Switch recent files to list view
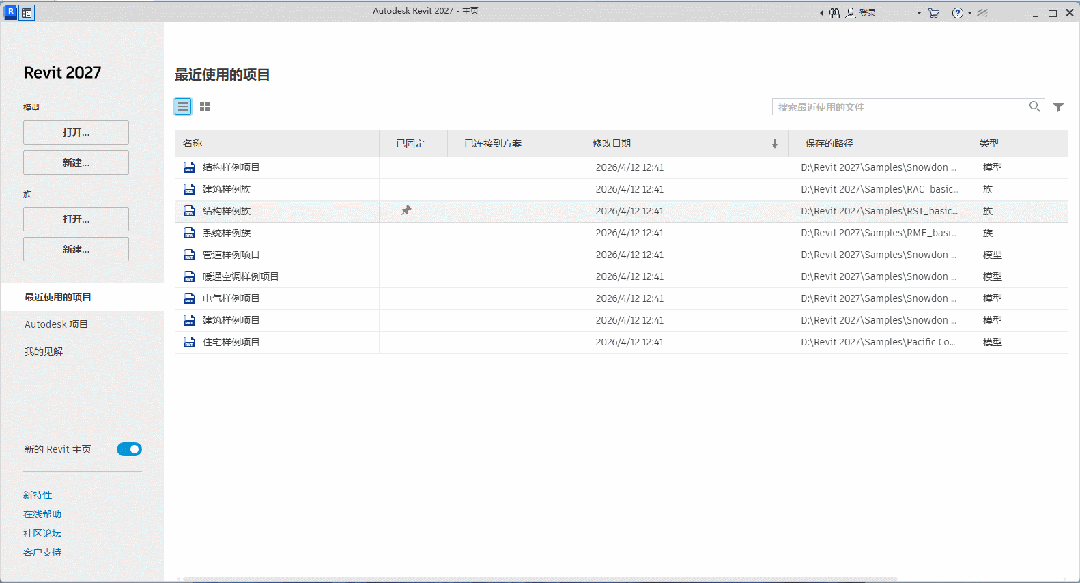Viewport: 1080px width, 583px height. point(183,106)
